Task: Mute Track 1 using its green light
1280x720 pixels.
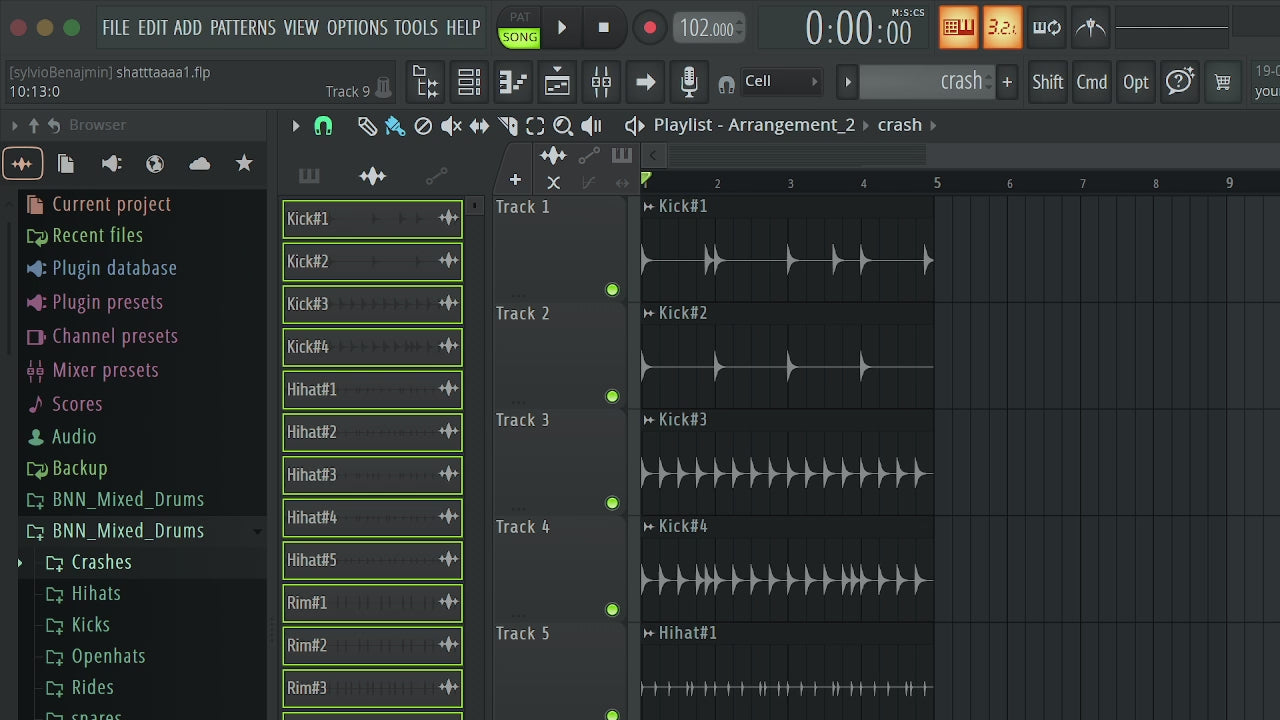Action: (612, 290)
